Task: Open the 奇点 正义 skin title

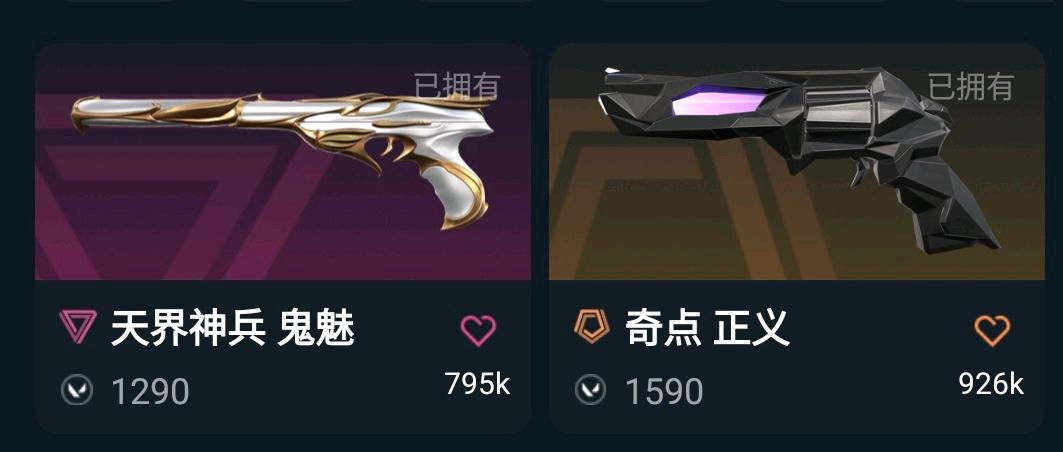Action: point(707,328)
